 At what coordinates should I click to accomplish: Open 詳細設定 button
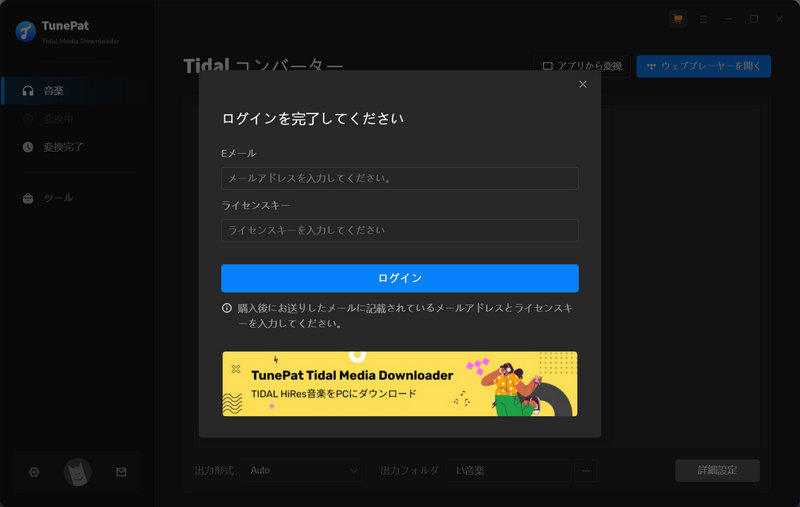point(717,470)
